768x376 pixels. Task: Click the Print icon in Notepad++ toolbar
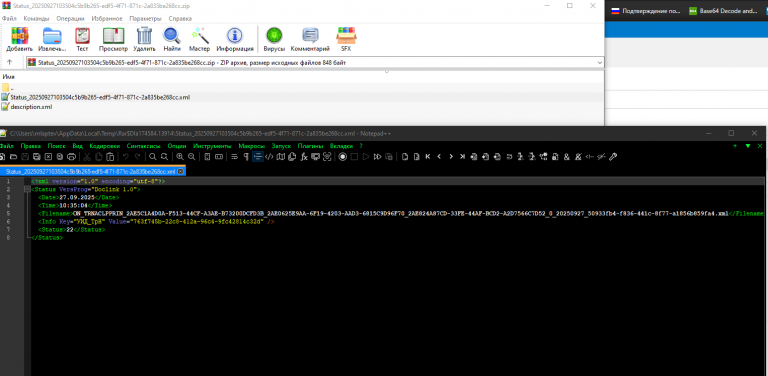click(x=72, y=157)
